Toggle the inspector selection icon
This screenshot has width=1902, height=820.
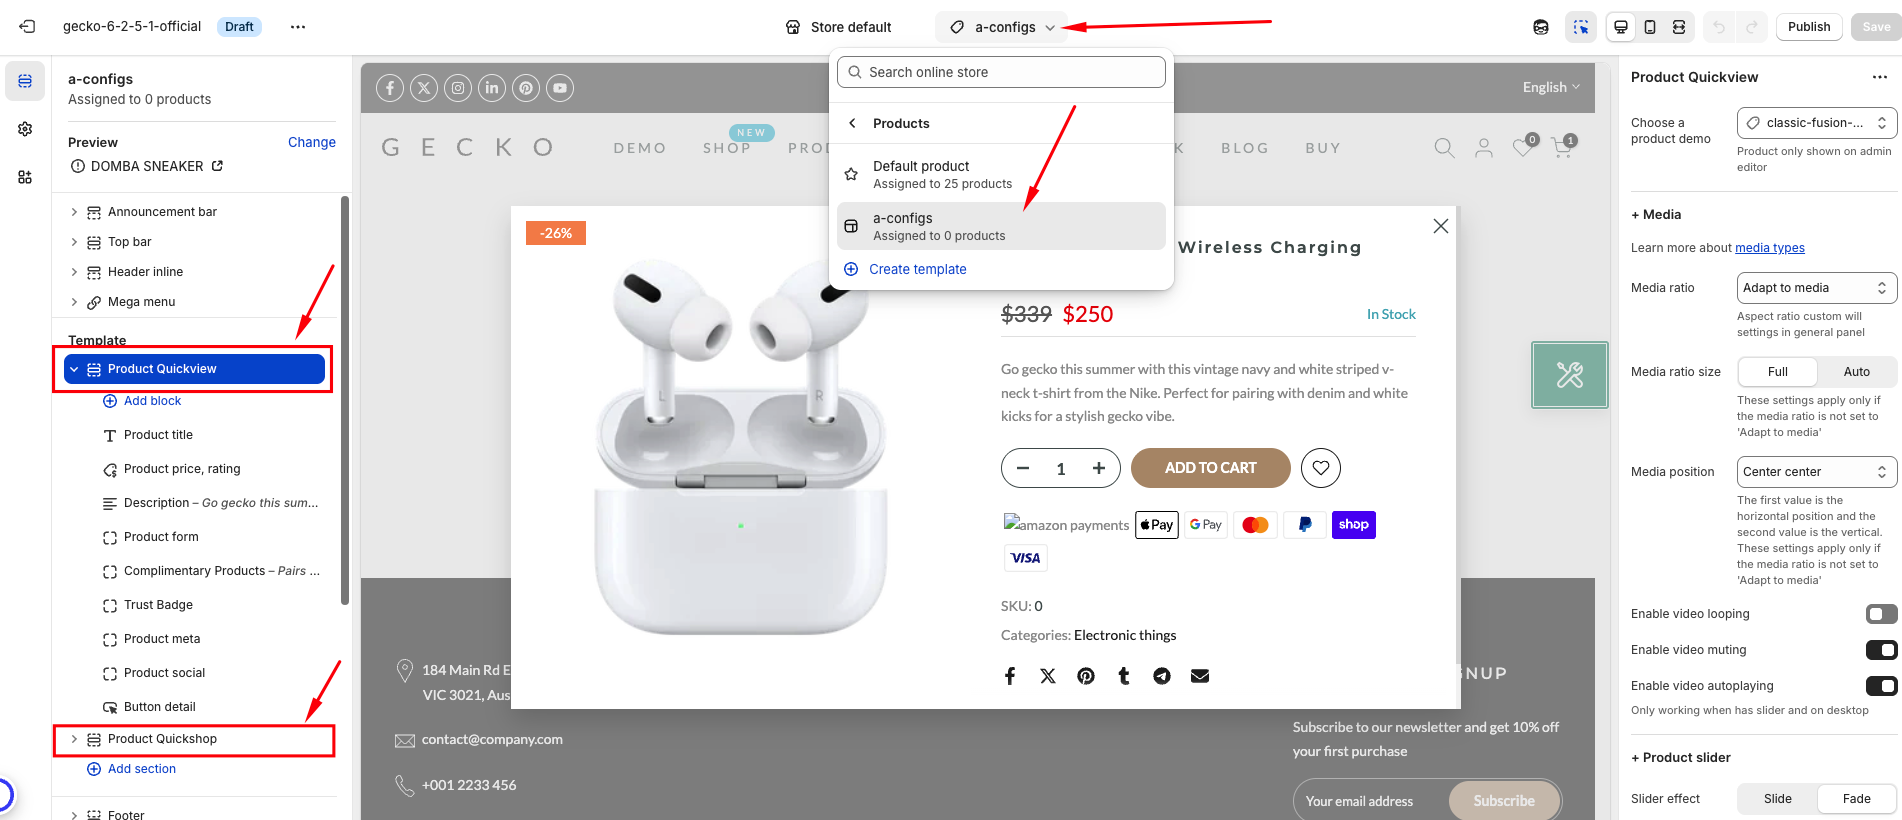coord(1581,27)
